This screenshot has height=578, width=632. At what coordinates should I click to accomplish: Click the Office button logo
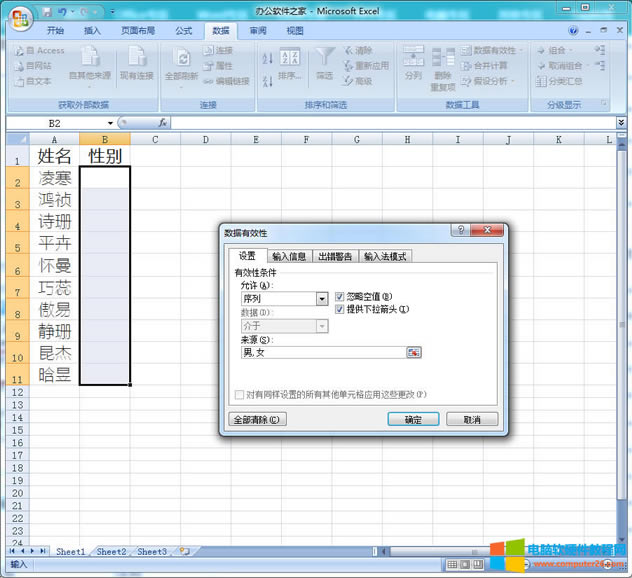(x=18, y=17)
